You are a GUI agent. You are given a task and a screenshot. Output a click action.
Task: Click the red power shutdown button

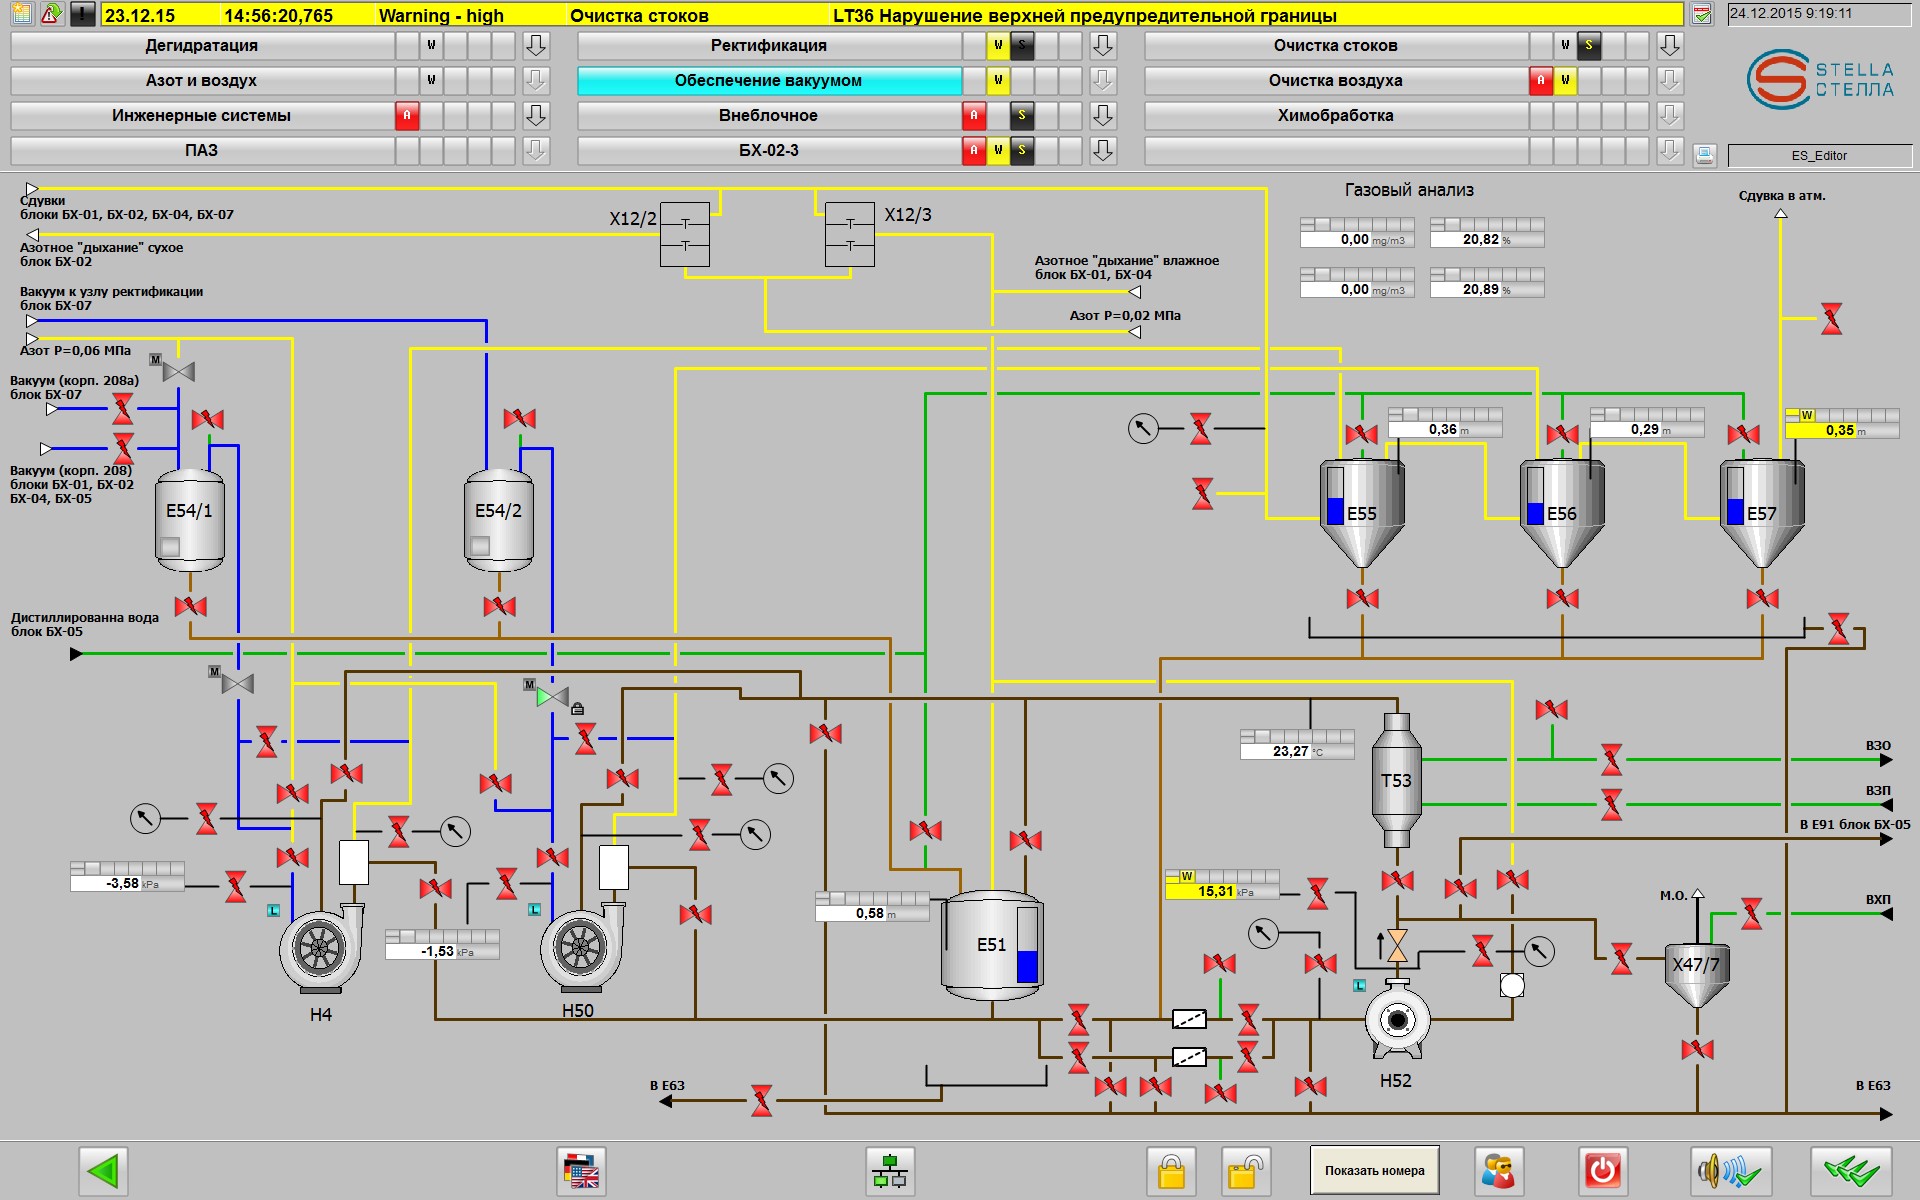[1603, 1170]
